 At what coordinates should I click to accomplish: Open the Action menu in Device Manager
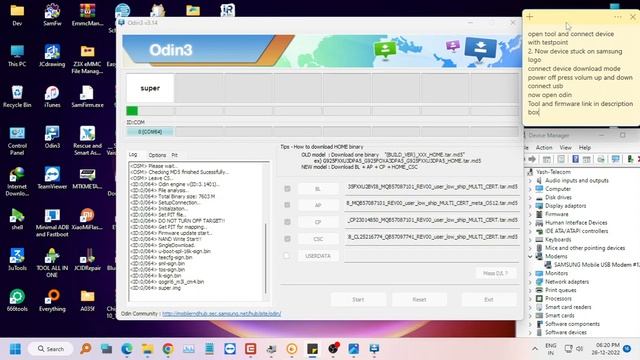tap(544, 147)
